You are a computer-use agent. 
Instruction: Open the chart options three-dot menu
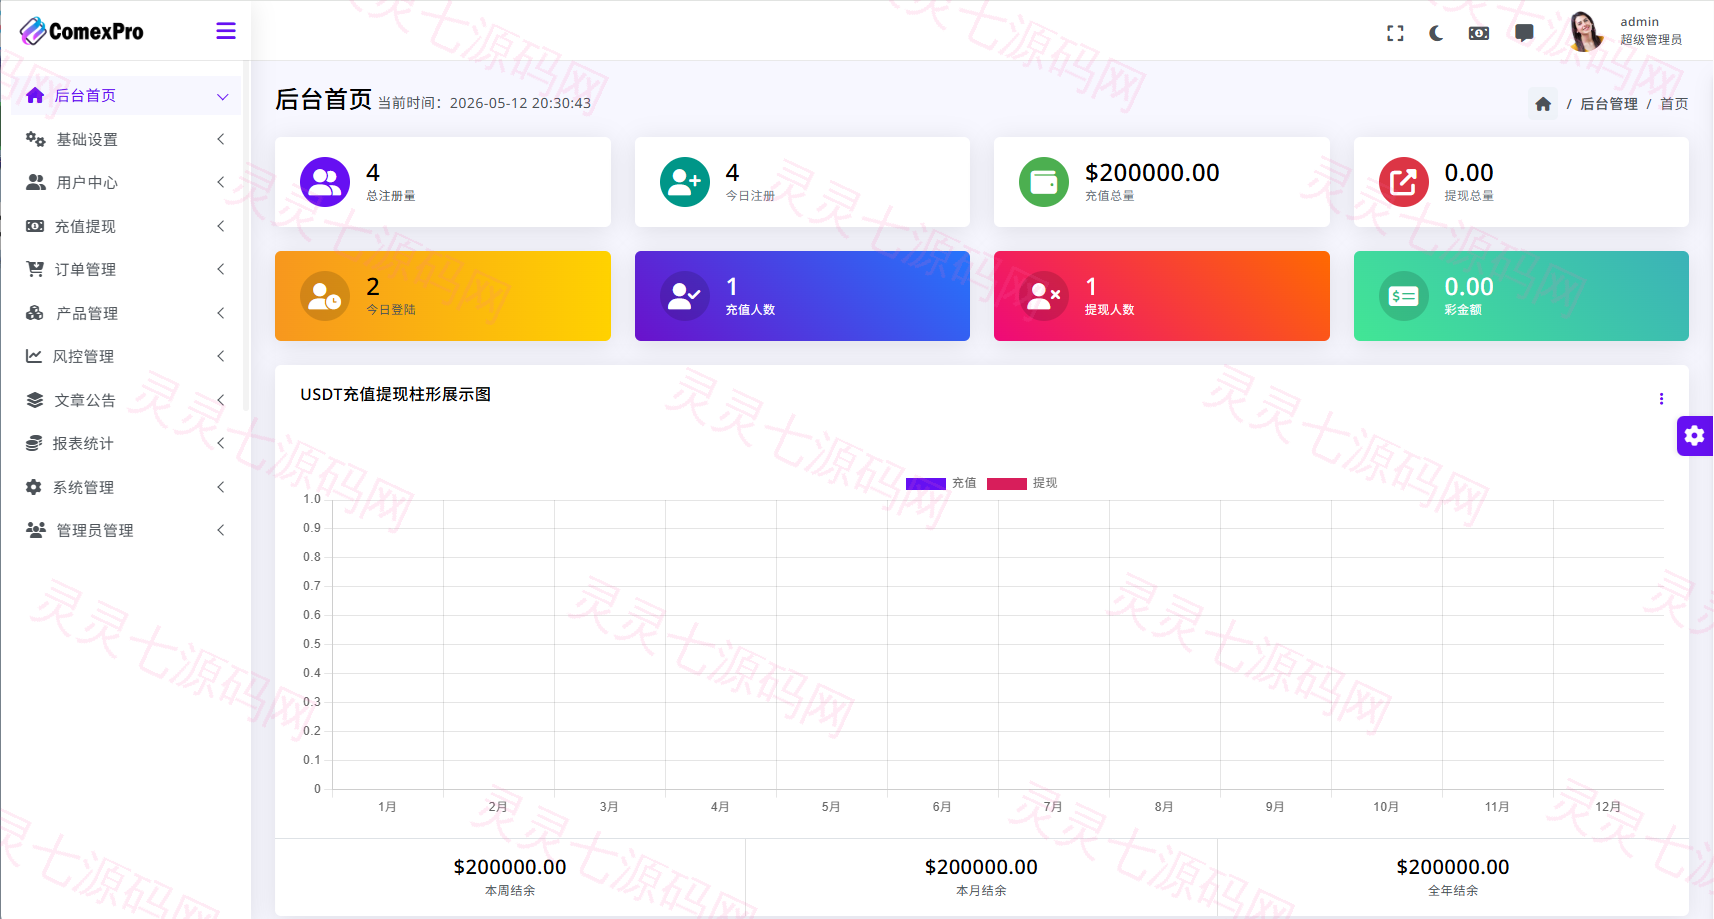click(1661, 399)
